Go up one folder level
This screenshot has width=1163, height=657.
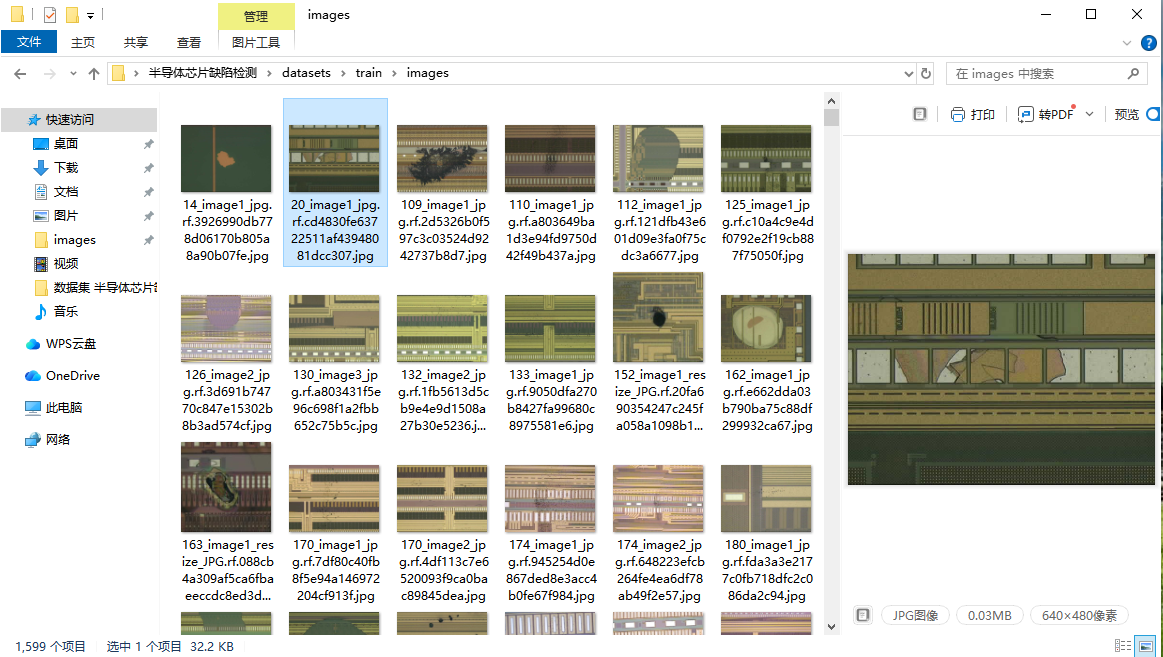(x=93, y=73)
